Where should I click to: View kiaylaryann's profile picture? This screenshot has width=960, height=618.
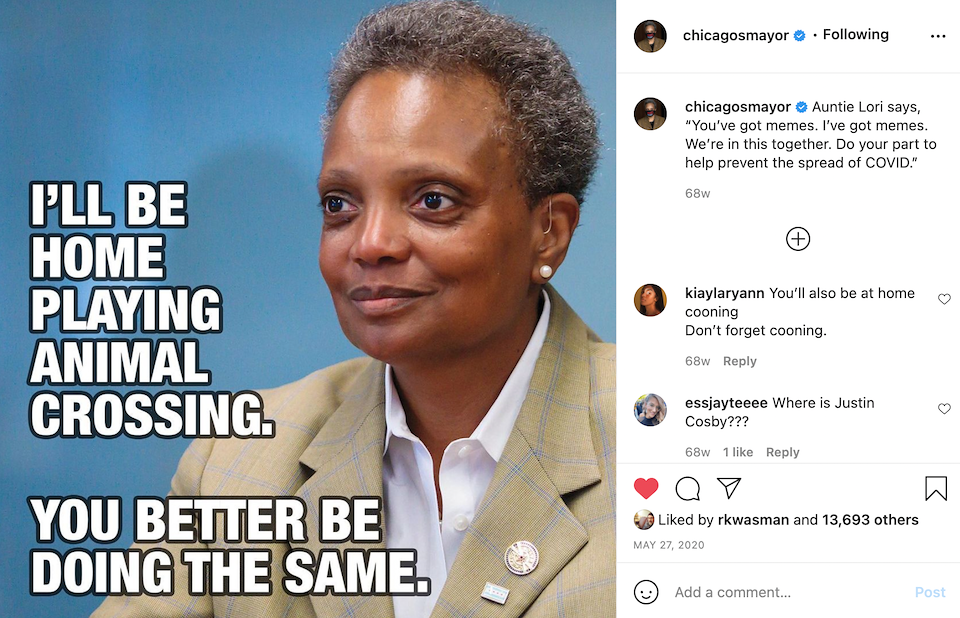click(x=650, y=300)
